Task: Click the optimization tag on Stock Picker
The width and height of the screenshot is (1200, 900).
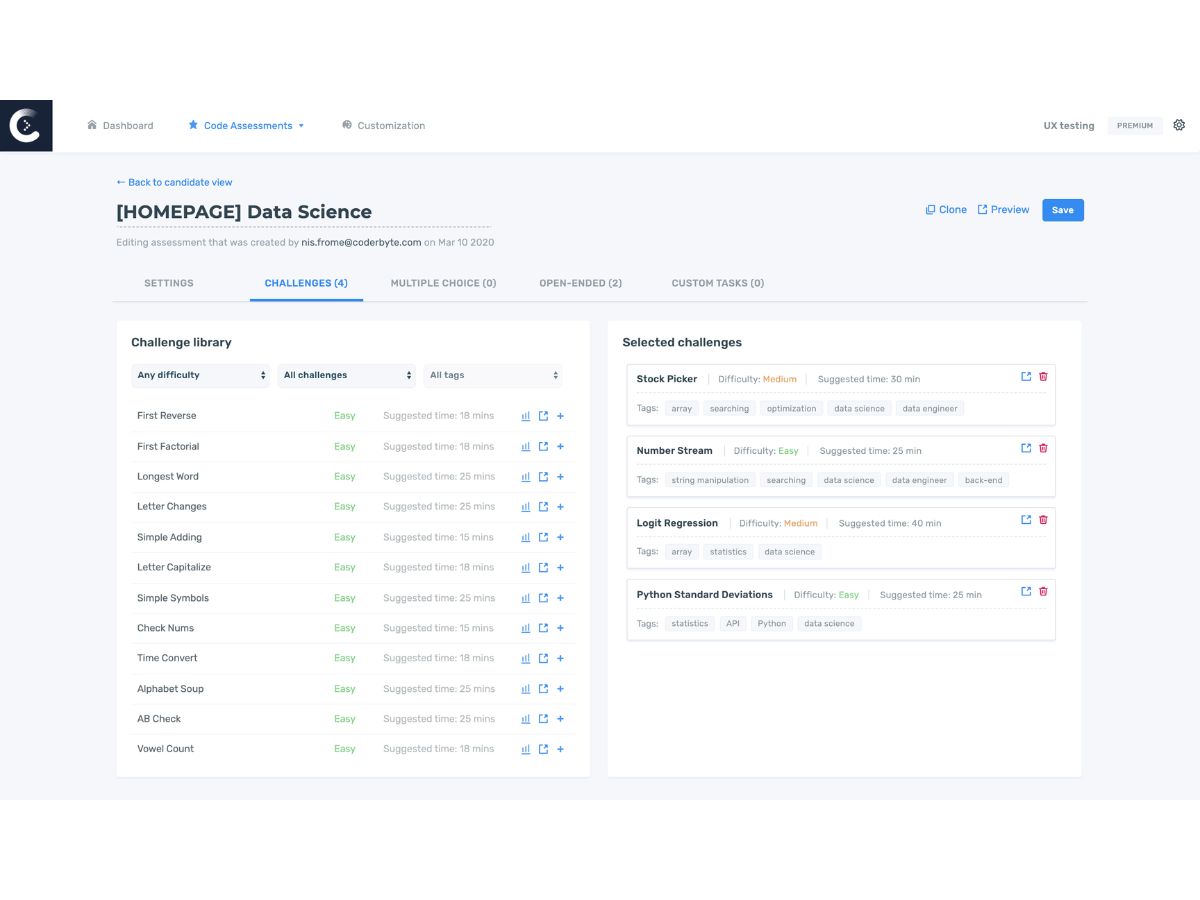Action: (x=792, y=408)
